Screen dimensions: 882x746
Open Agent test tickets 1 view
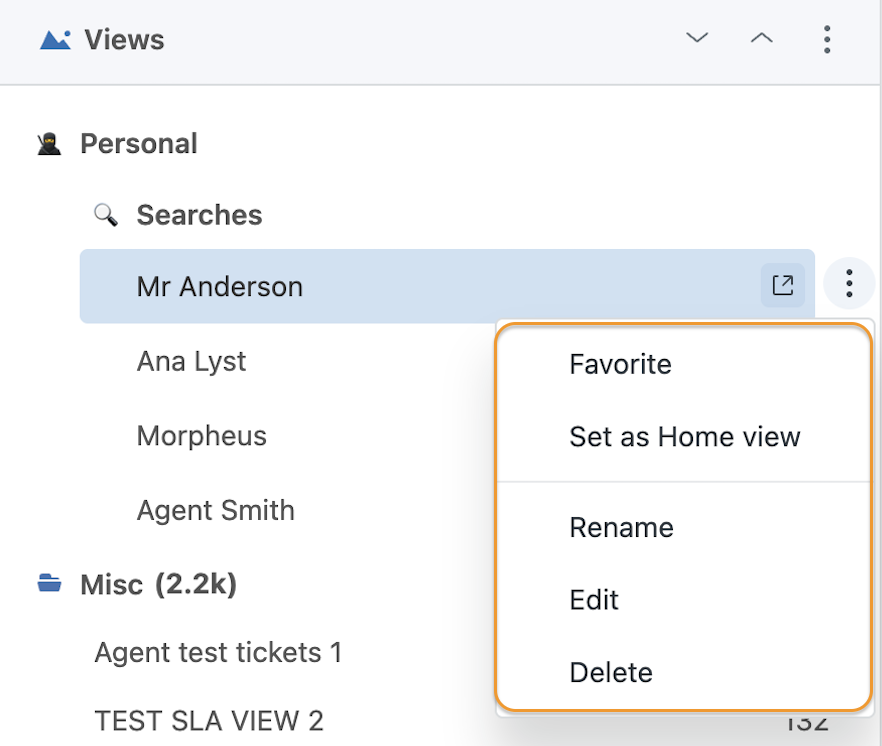click(218, 653)
